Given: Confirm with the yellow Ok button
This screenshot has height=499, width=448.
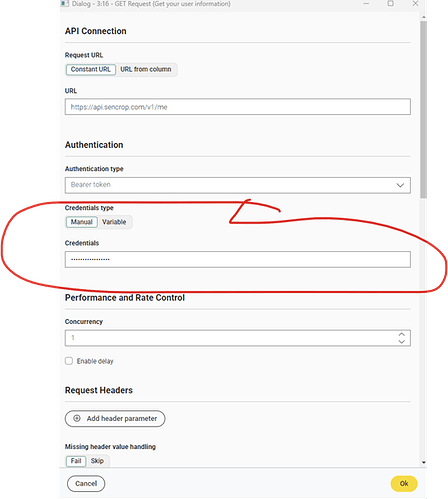Looking at the screenshot, I should pyautogui.click(x=404, y=484).
